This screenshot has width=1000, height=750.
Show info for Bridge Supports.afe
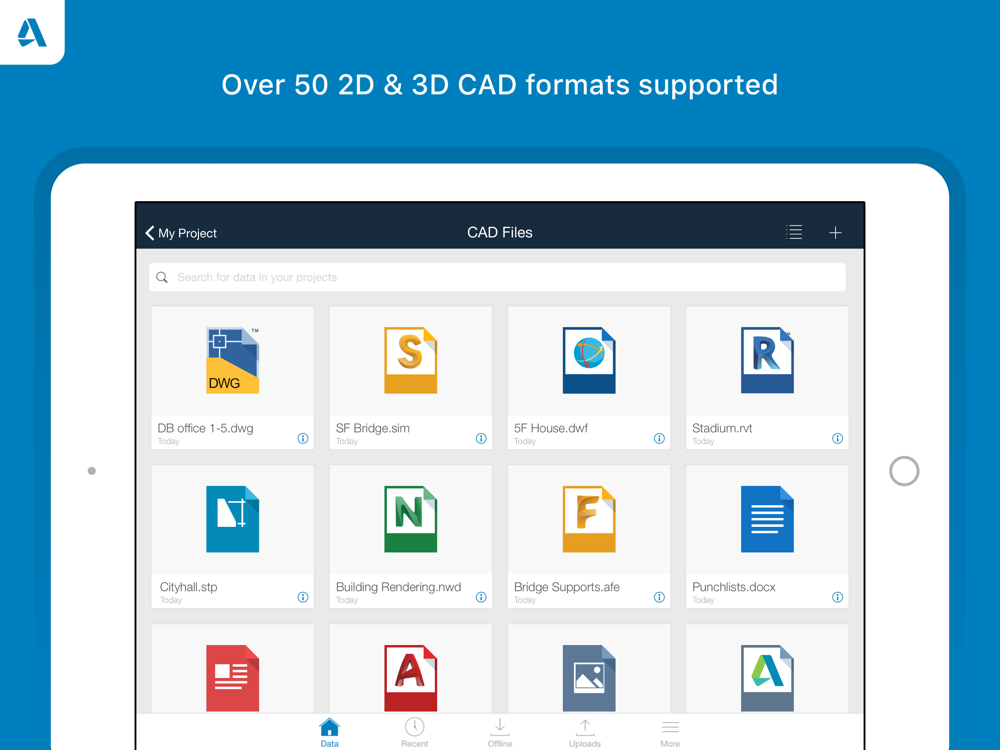coord(659,597)
